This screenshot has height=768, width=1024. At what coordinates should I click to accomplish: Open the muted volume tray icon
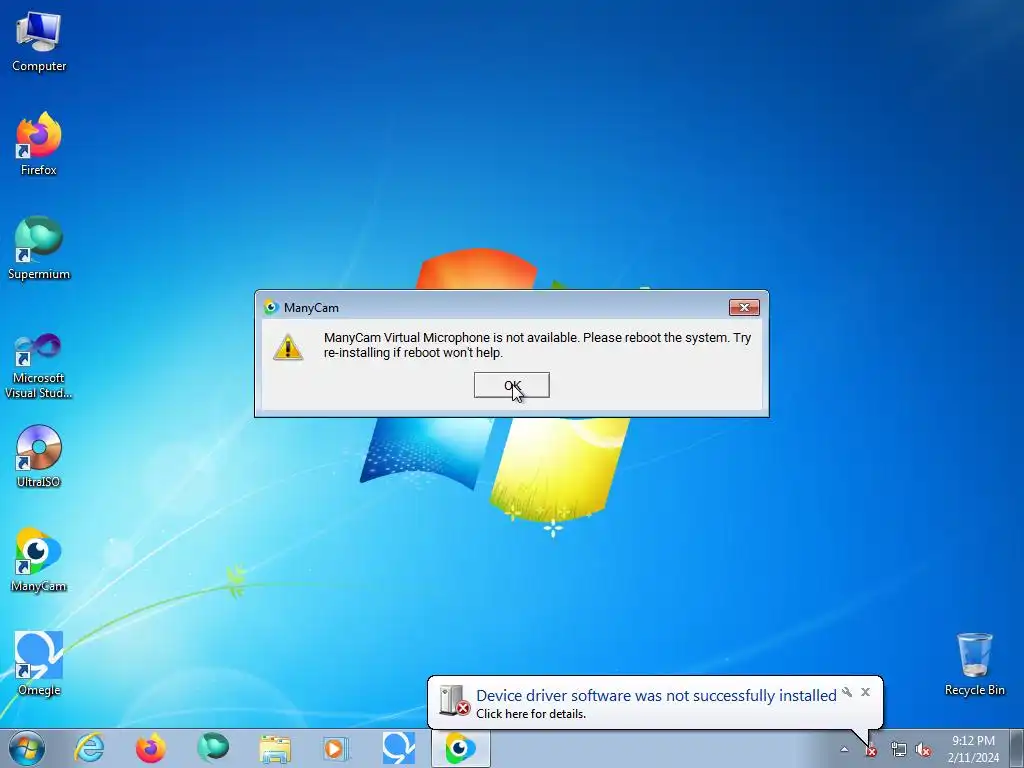coord(923,750)
